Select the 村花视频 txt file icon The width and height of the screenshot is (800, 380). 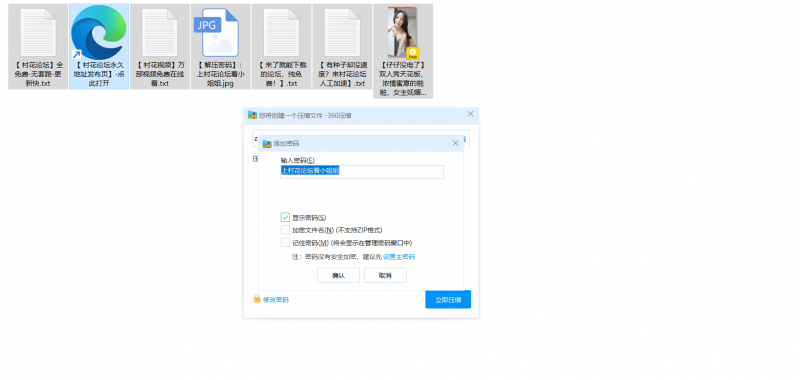click(160, 33)
